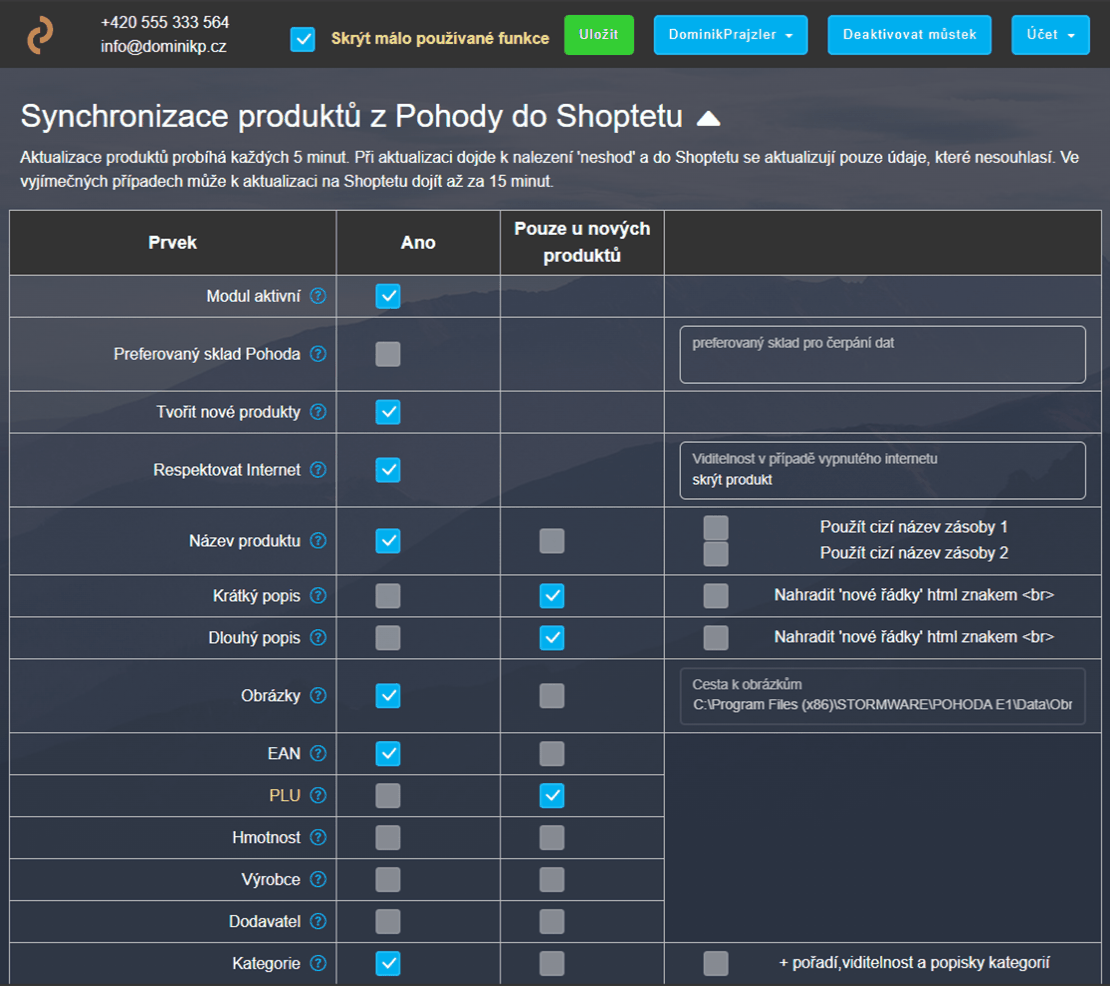Check Hmotnost only-new-products checkbox

click(x=552, y=837)
